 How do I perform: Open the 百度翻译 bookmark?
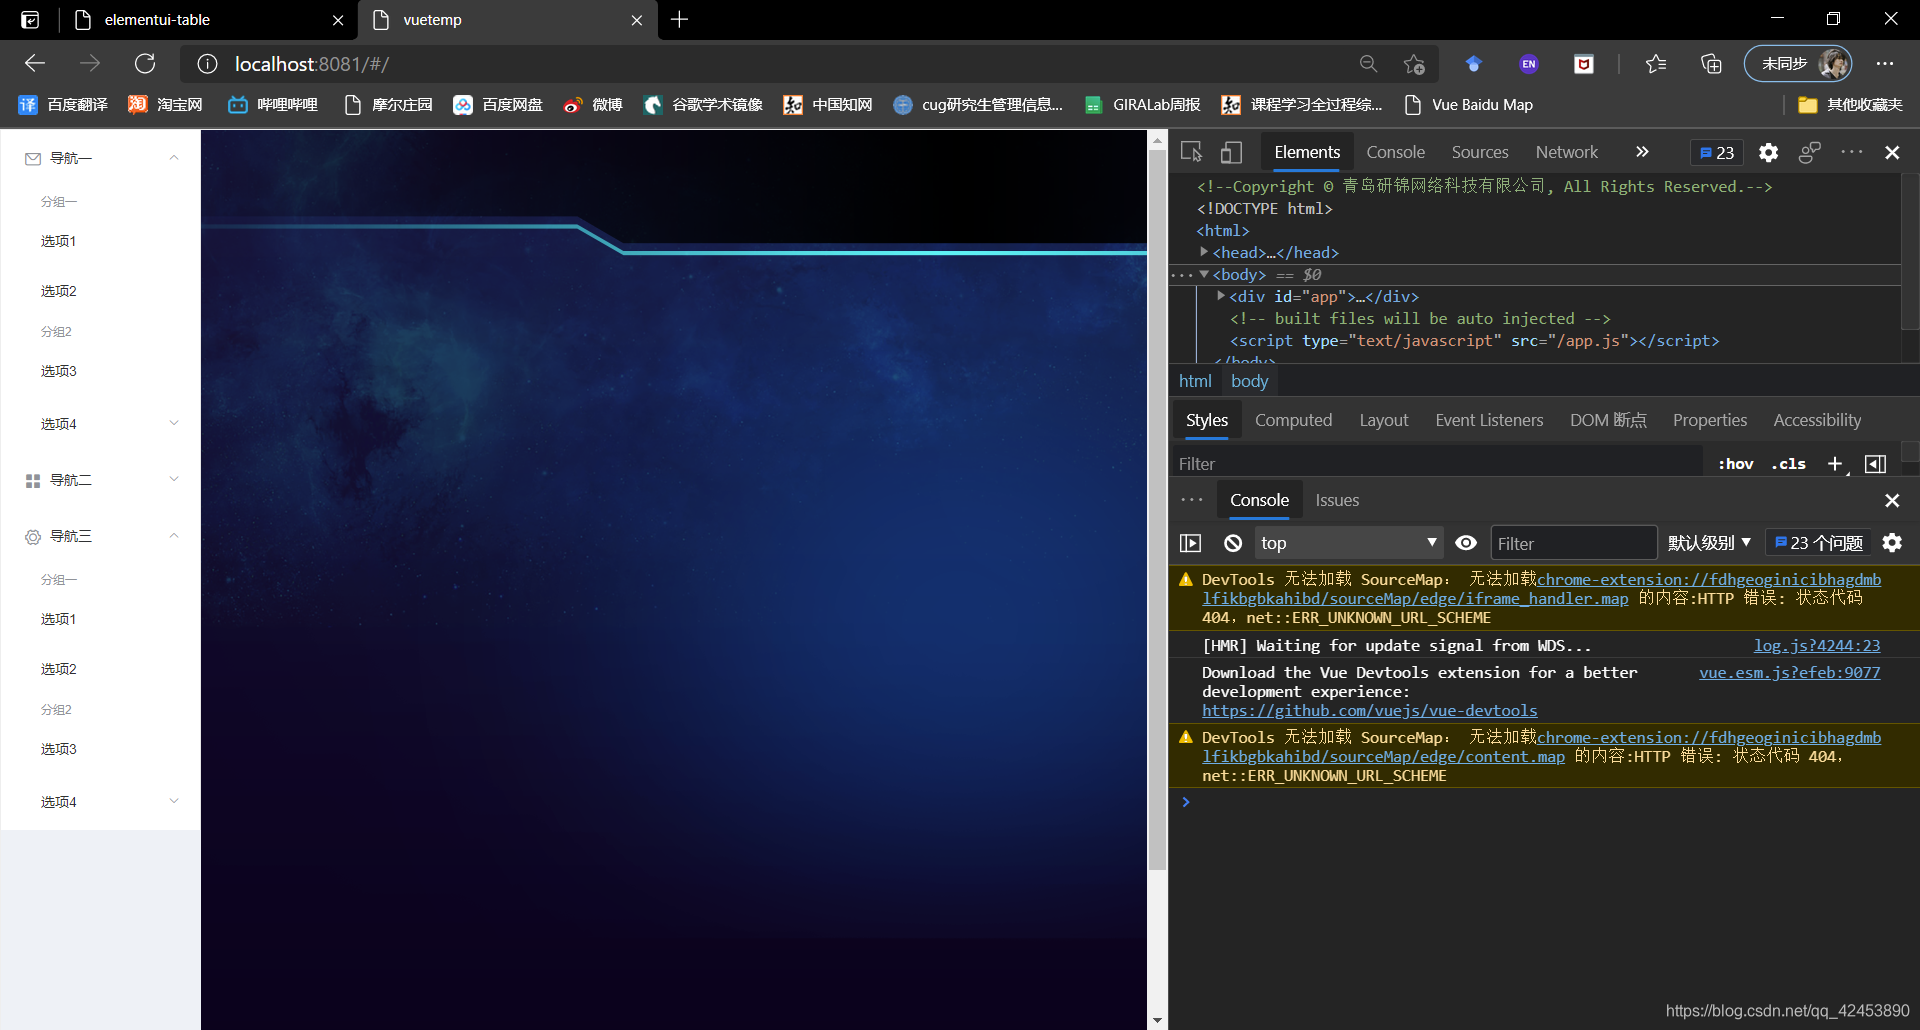click(x=63, y=105)
